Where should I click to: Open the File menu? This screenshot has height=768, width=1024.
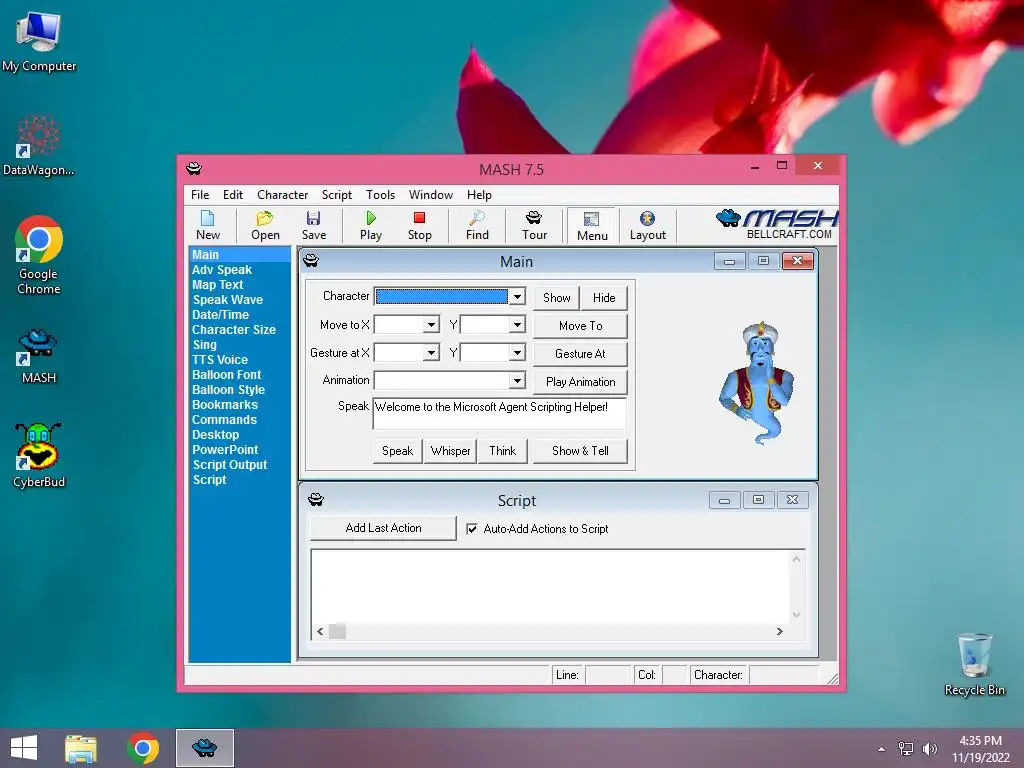[200, 195]
